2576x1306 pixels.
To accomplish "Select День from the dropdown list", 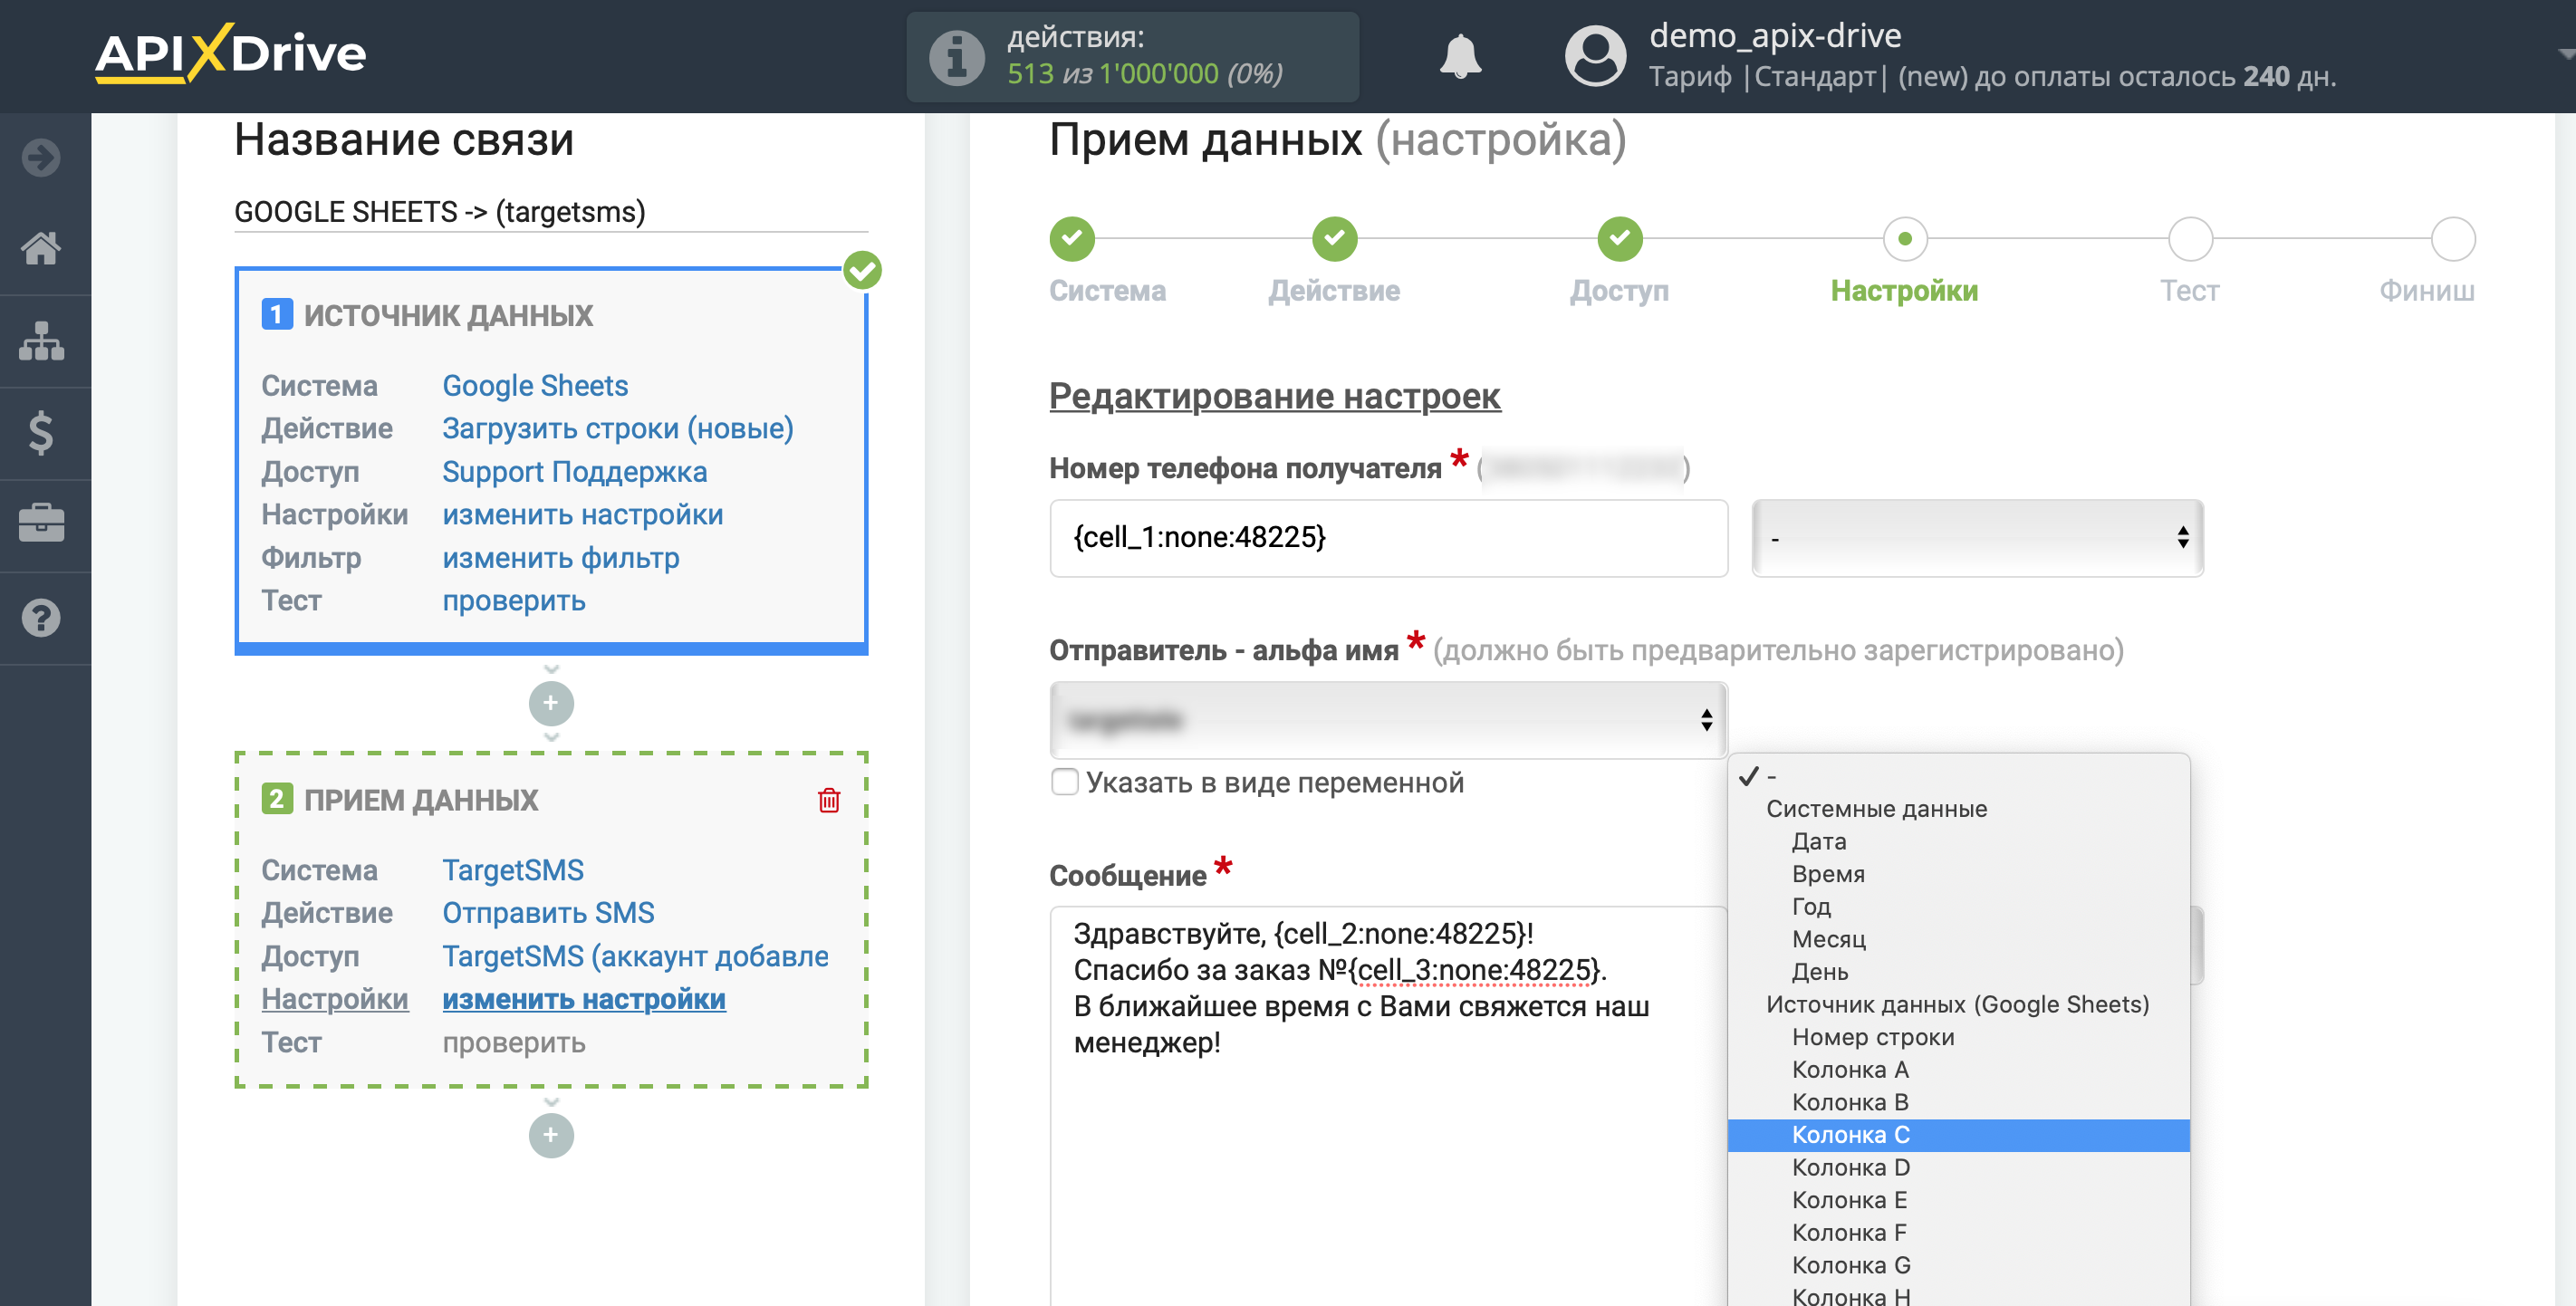I will coord(1958,971).
